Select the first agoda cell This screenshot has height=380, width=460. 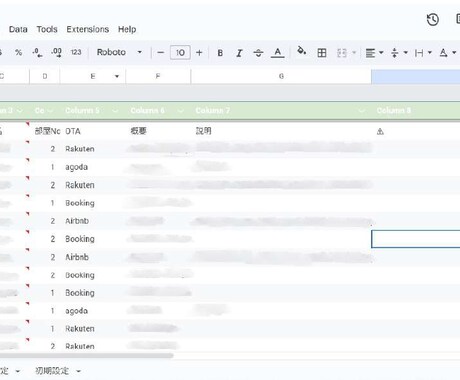pos(76,167)
